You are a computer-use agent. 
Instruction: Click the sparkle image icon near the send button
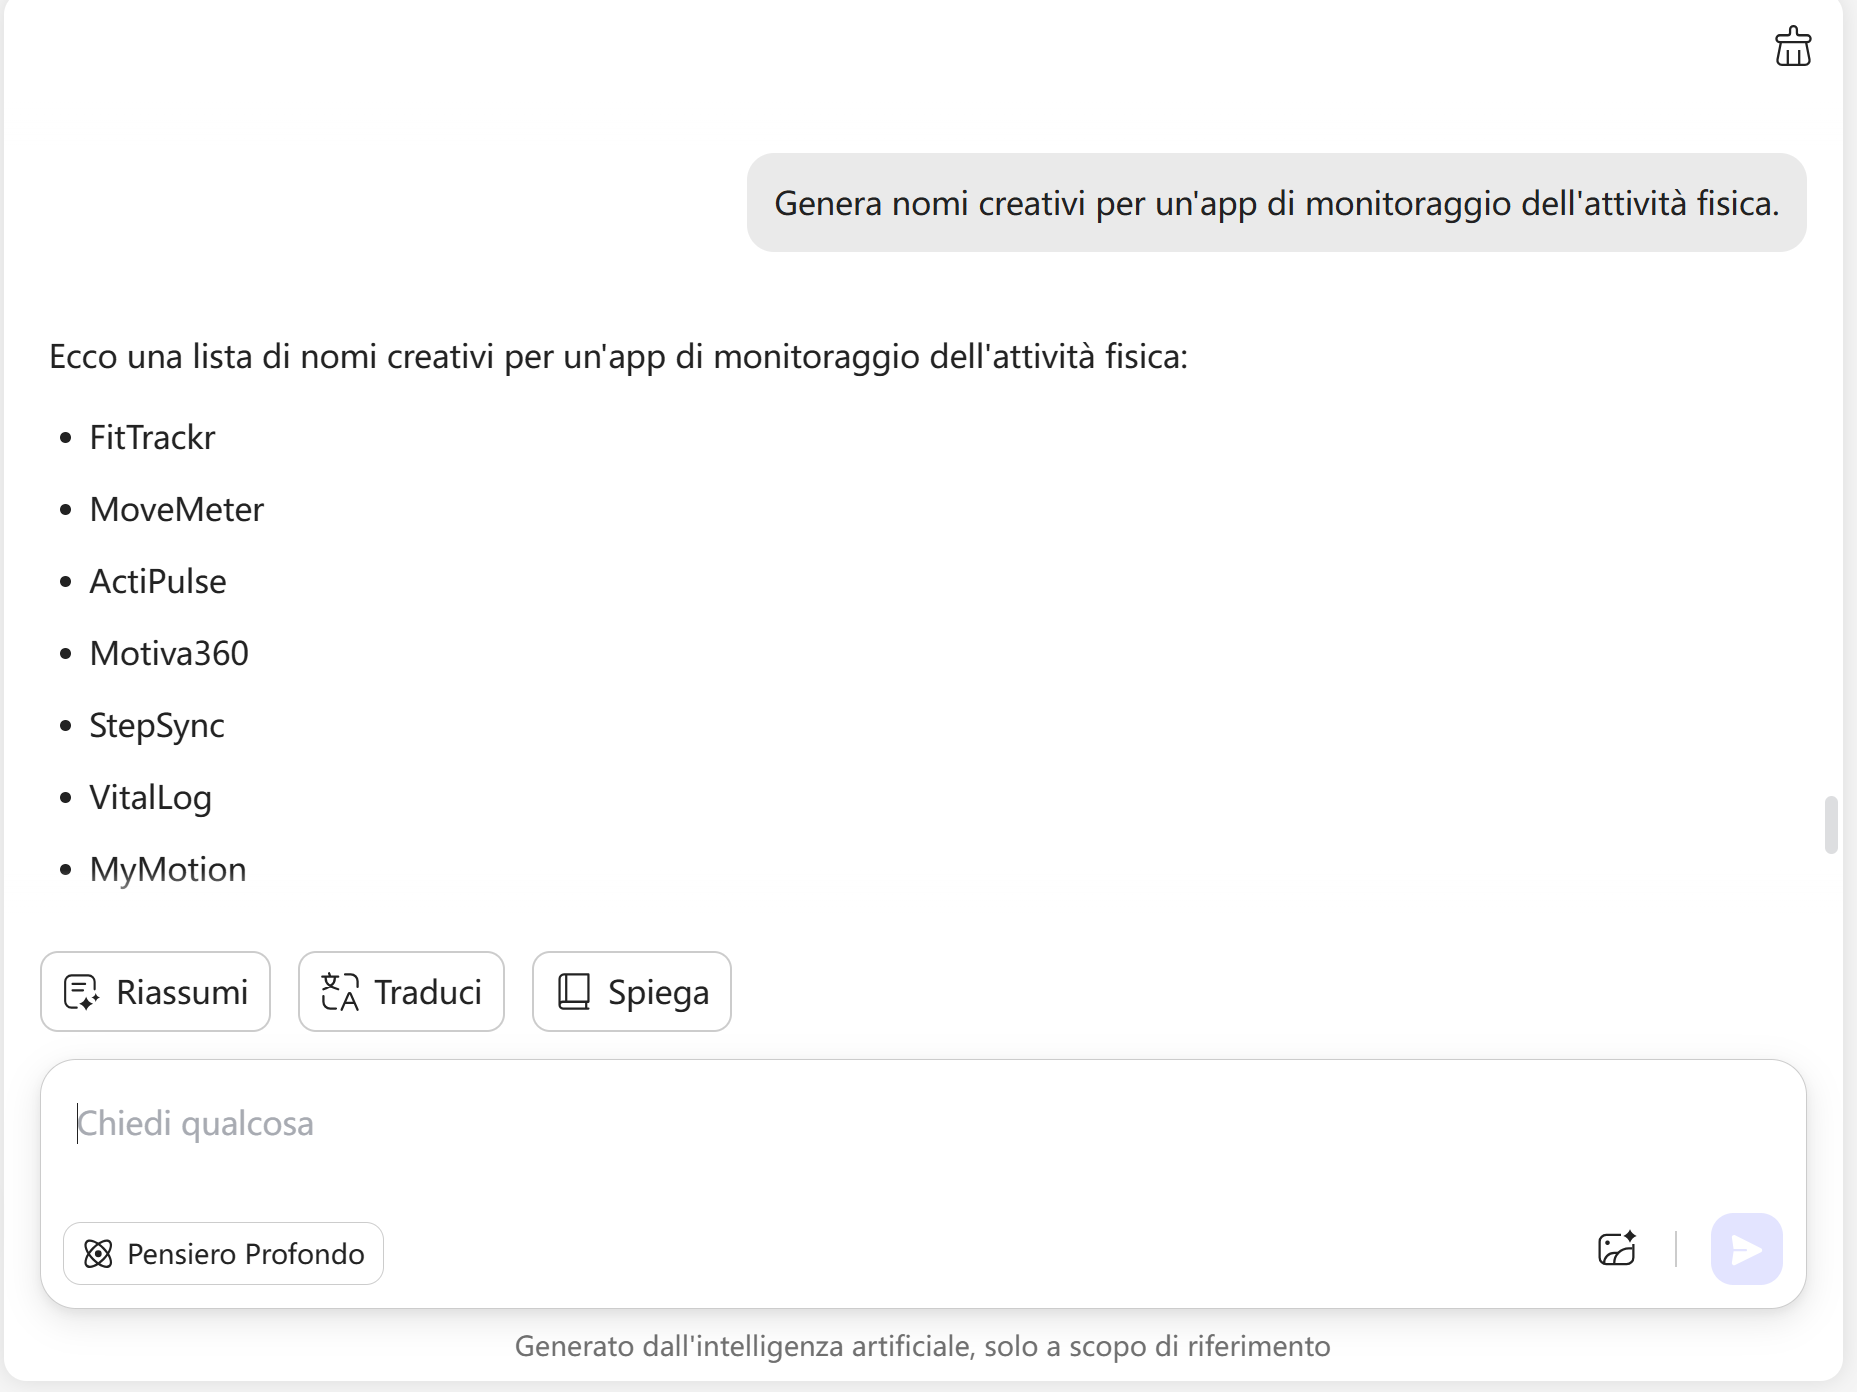tap(1617, 1249)
